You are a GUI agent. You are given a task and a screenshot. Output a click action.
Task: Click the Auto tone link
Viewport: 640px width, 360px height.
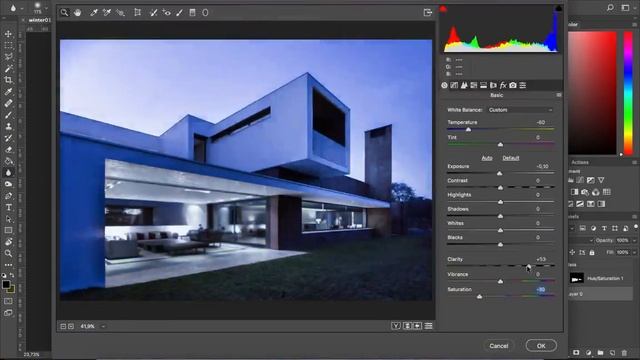click(487, 158)
